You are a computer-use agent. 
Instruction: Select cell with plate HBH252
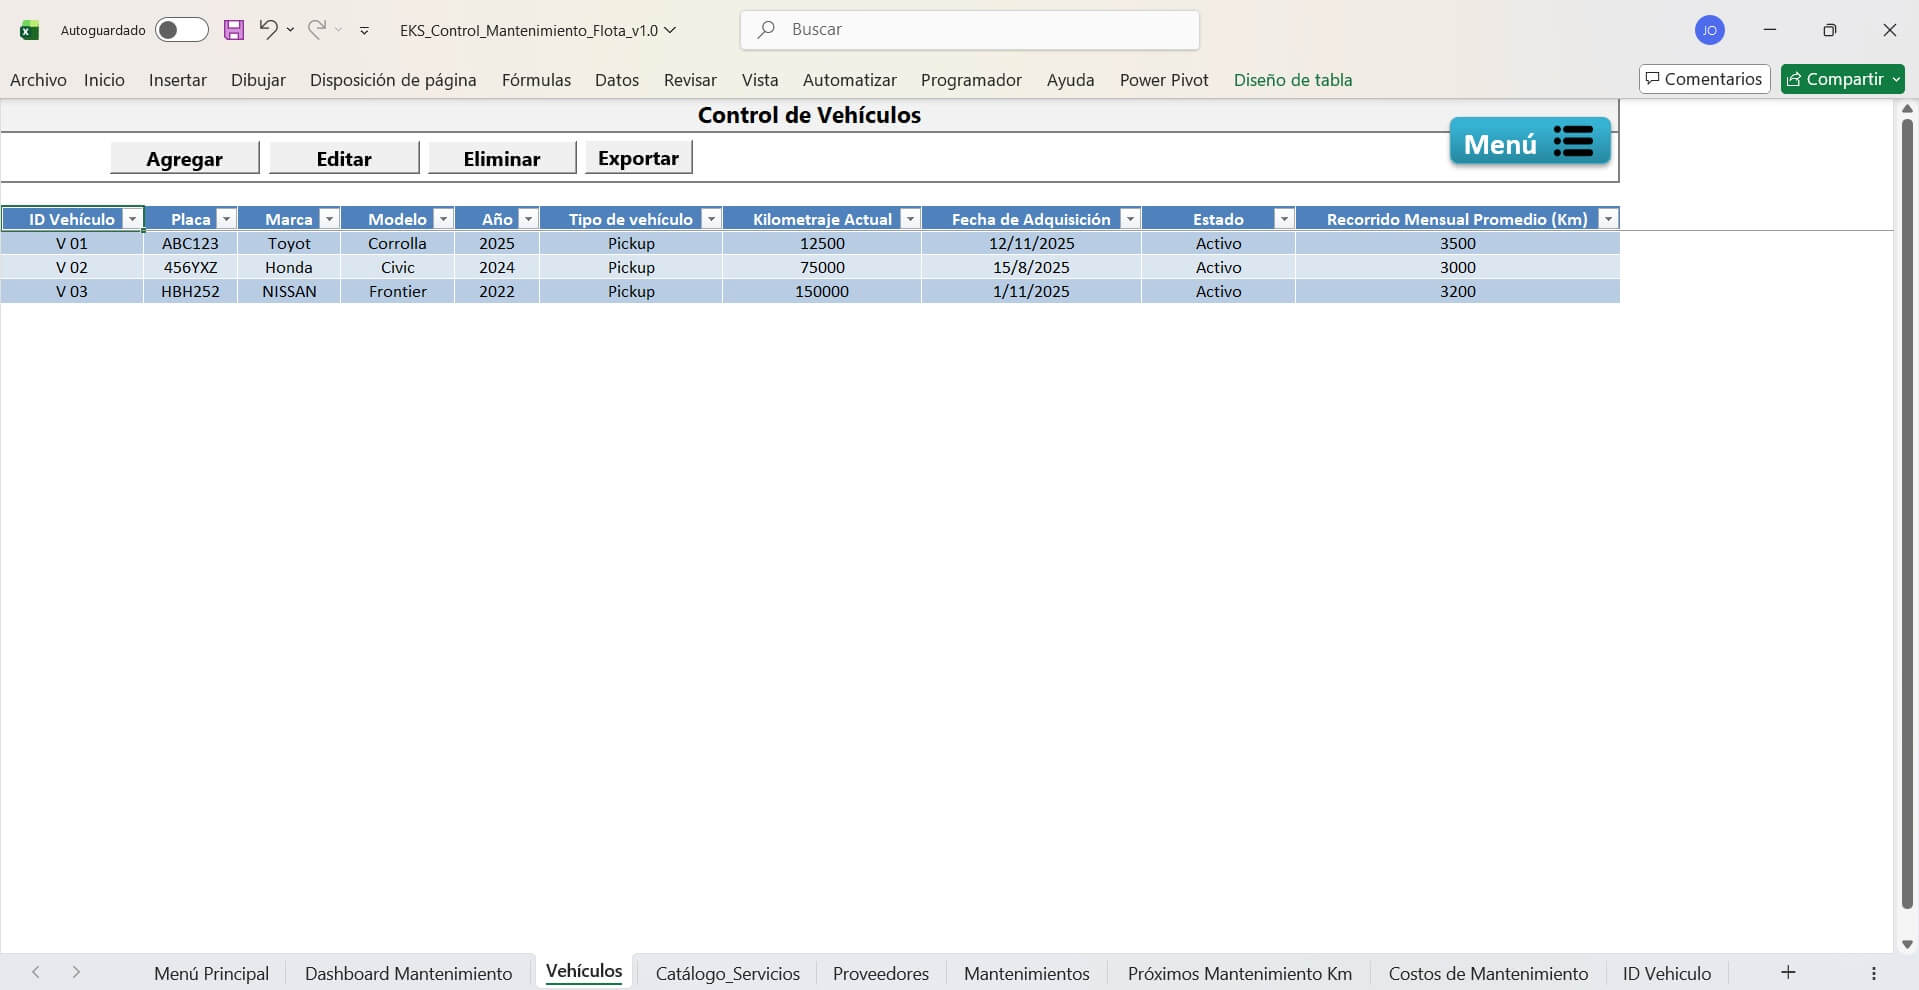click(x=190, y=291)
